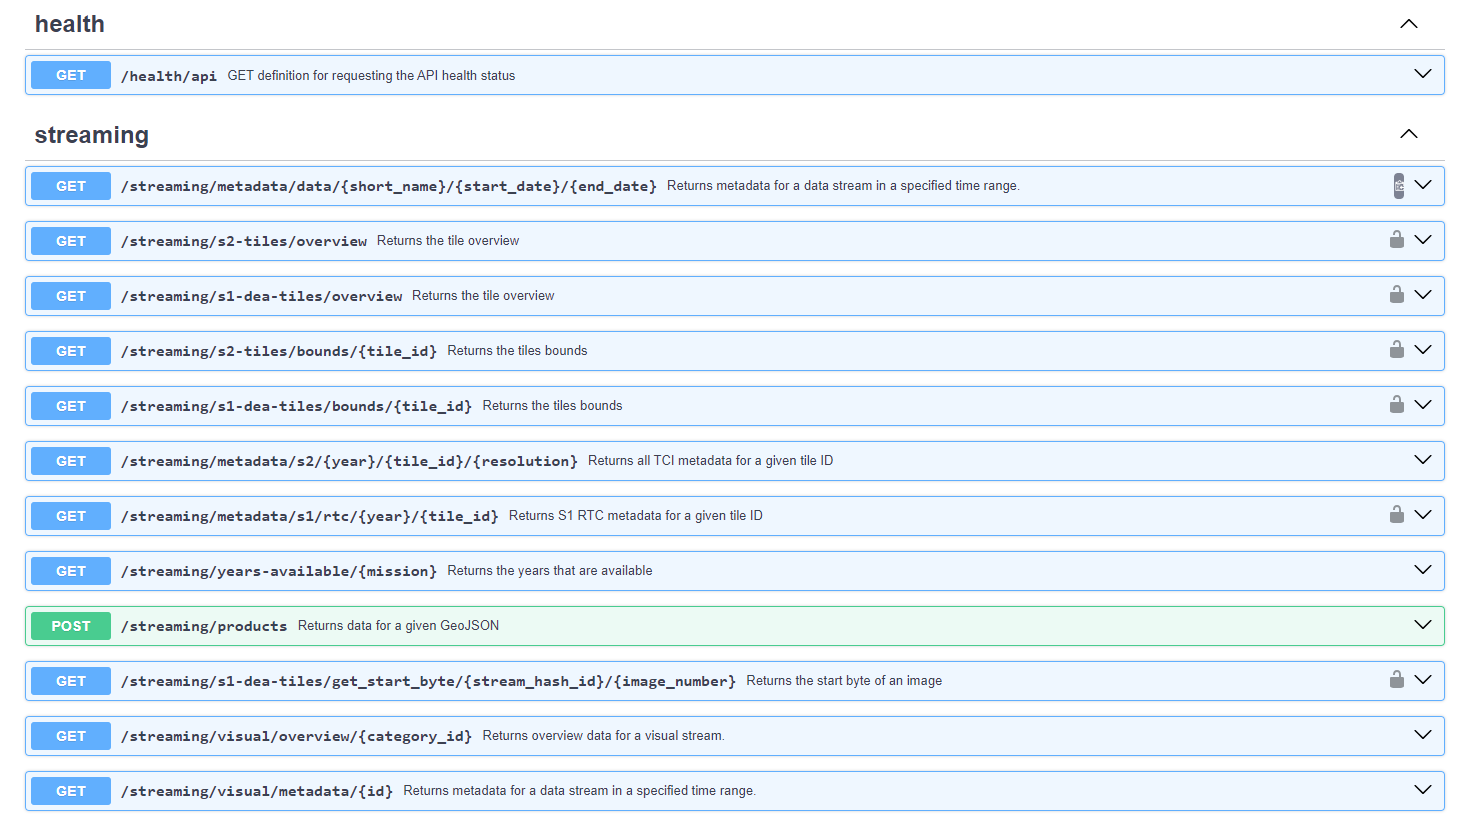
Task: Open /streaming/metadata/data/{short_name} path link
Action: (389, 186)
